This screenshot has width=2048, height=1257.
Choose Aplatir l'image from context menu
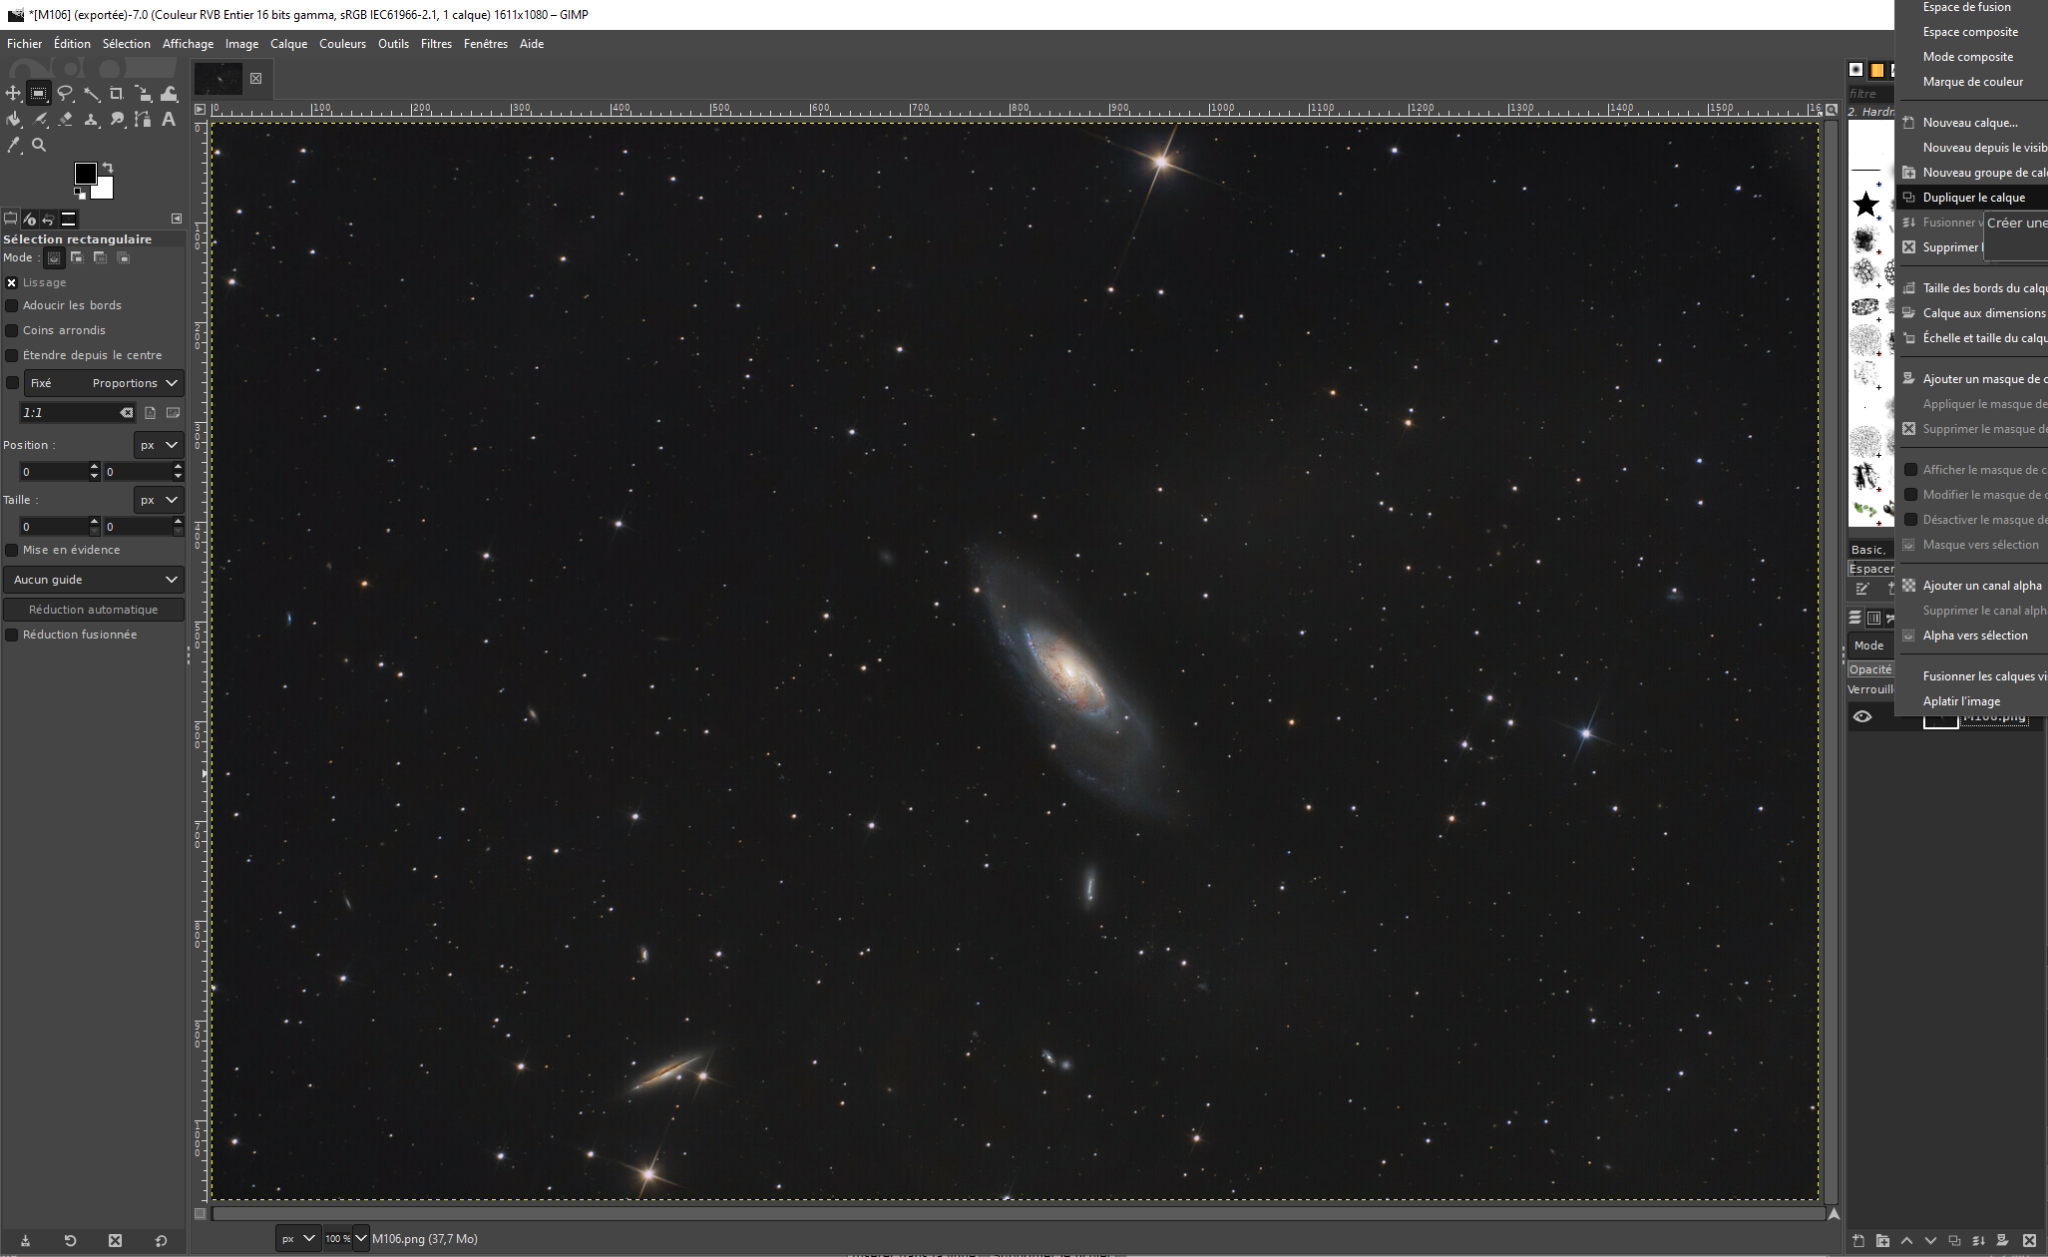1972,702
